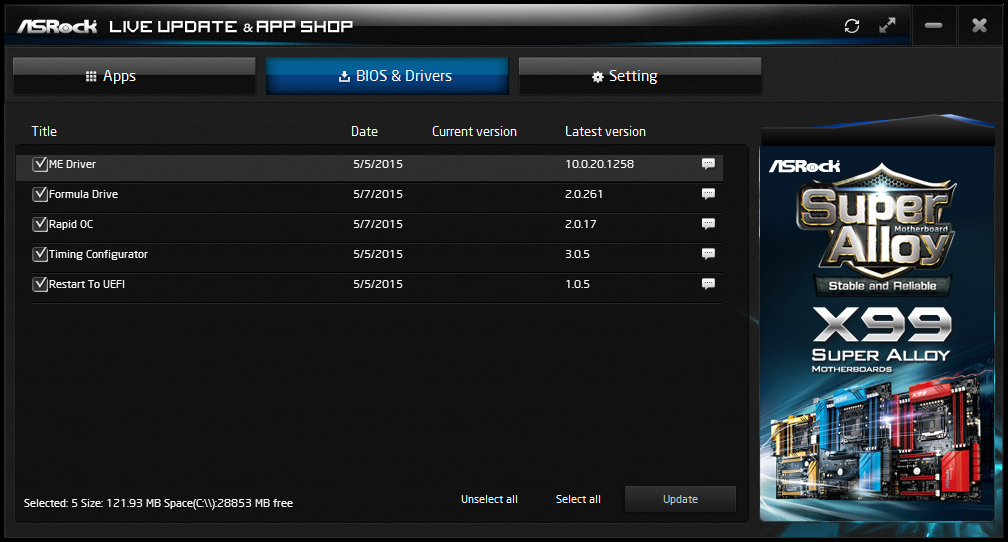
Task: Uncheck the Restart To UEFI checkbox
Action: [x=40, y=284]
